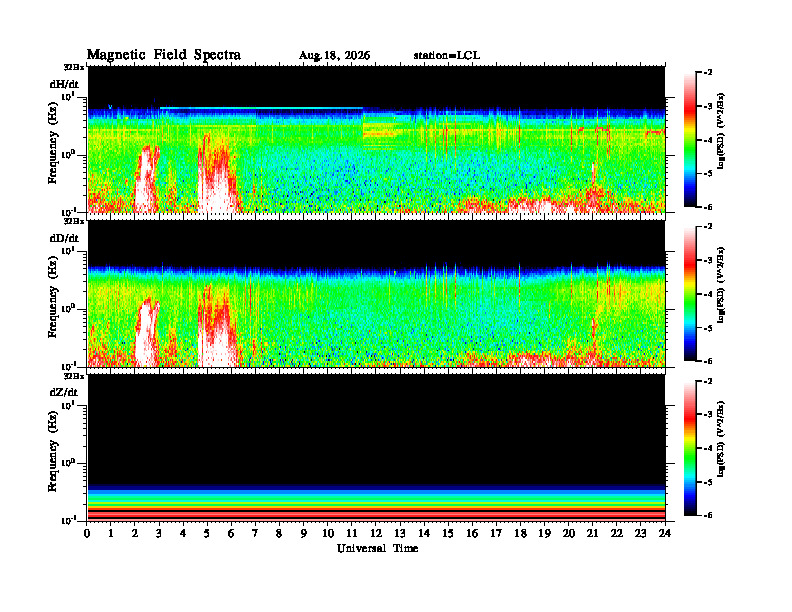The height and width of the screenshot is (612, 792).
Task: Click hour "17" on the time axis
Action: coord(497,534)
